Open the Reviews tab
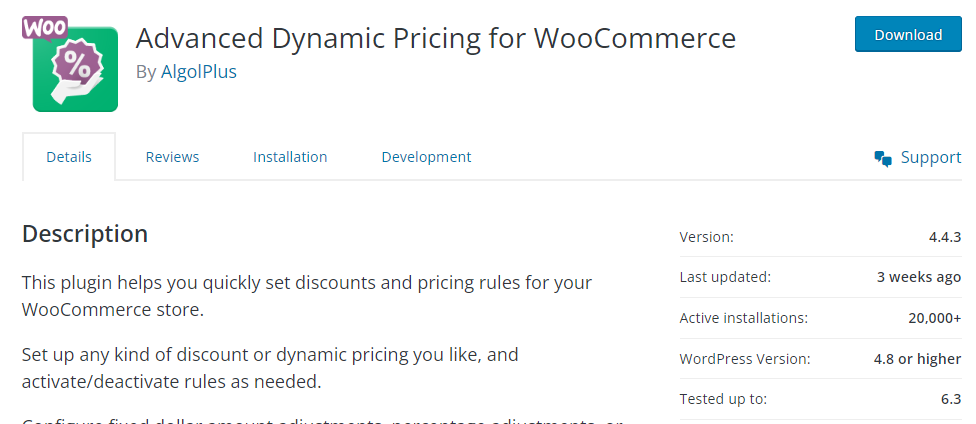This screenshot has height=424, width=976. pyautogui.click(x=172, y=157)
